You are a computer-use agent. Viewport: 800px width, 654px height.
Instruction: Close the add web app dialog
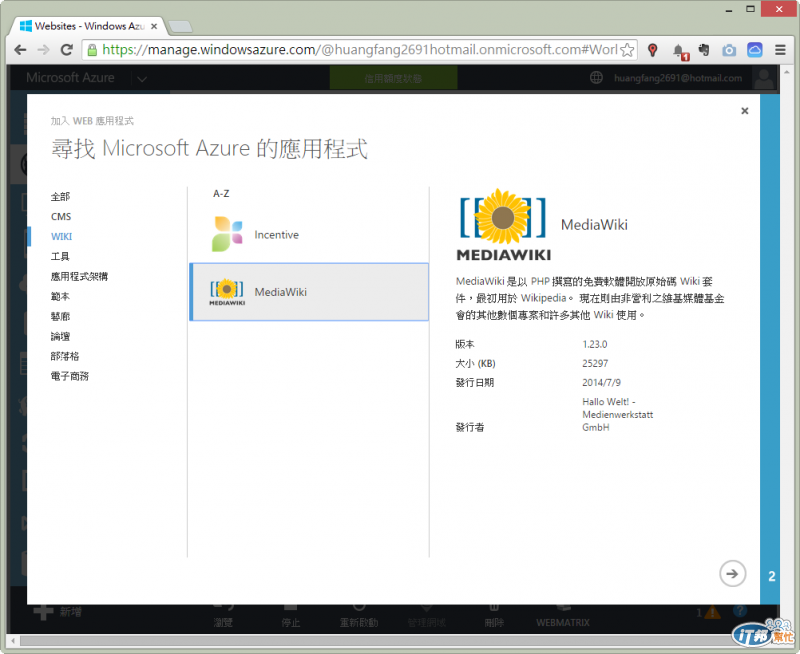tap(744, 111)
